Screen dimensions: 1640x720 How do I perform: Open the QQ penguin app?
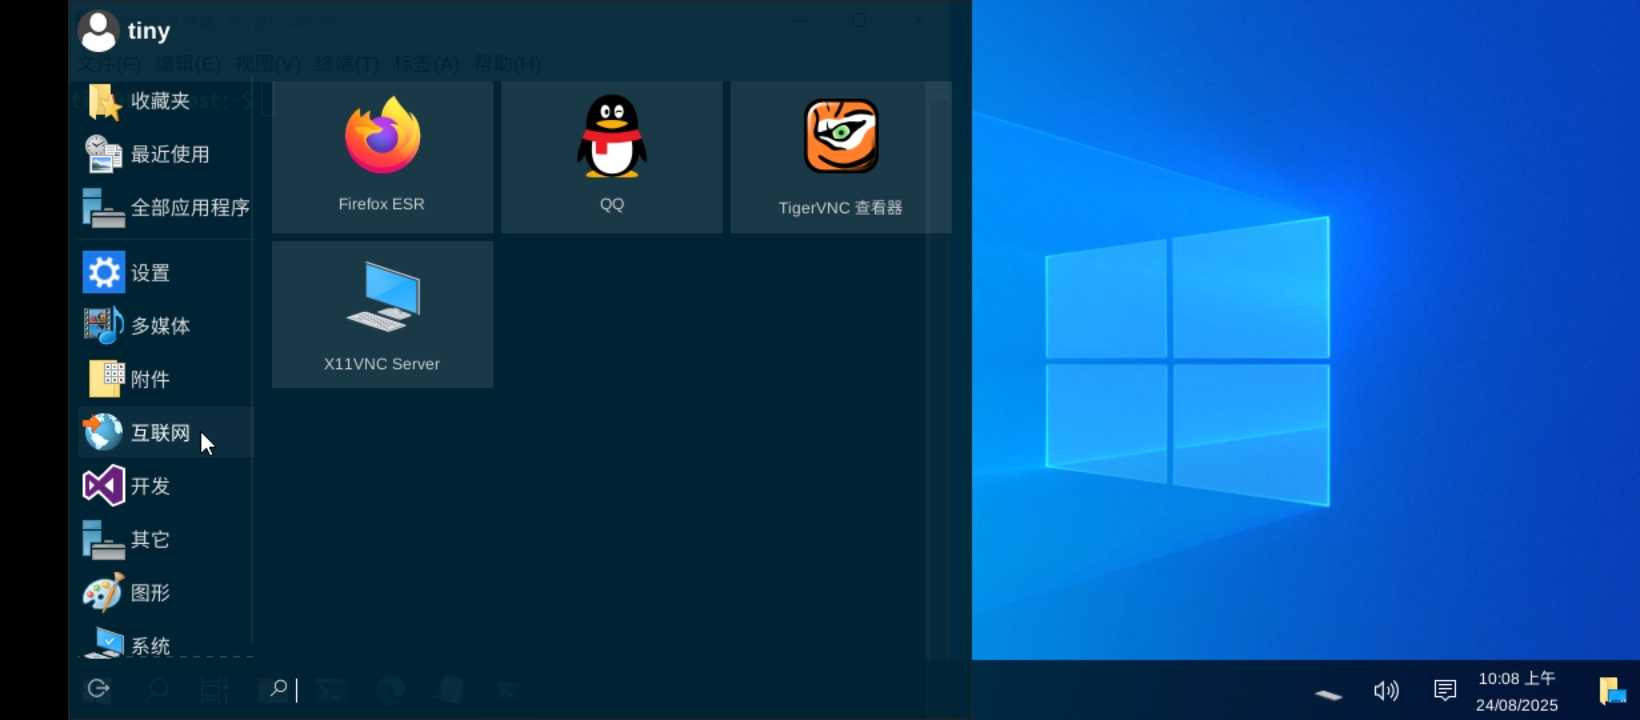(x=611, y=157)
